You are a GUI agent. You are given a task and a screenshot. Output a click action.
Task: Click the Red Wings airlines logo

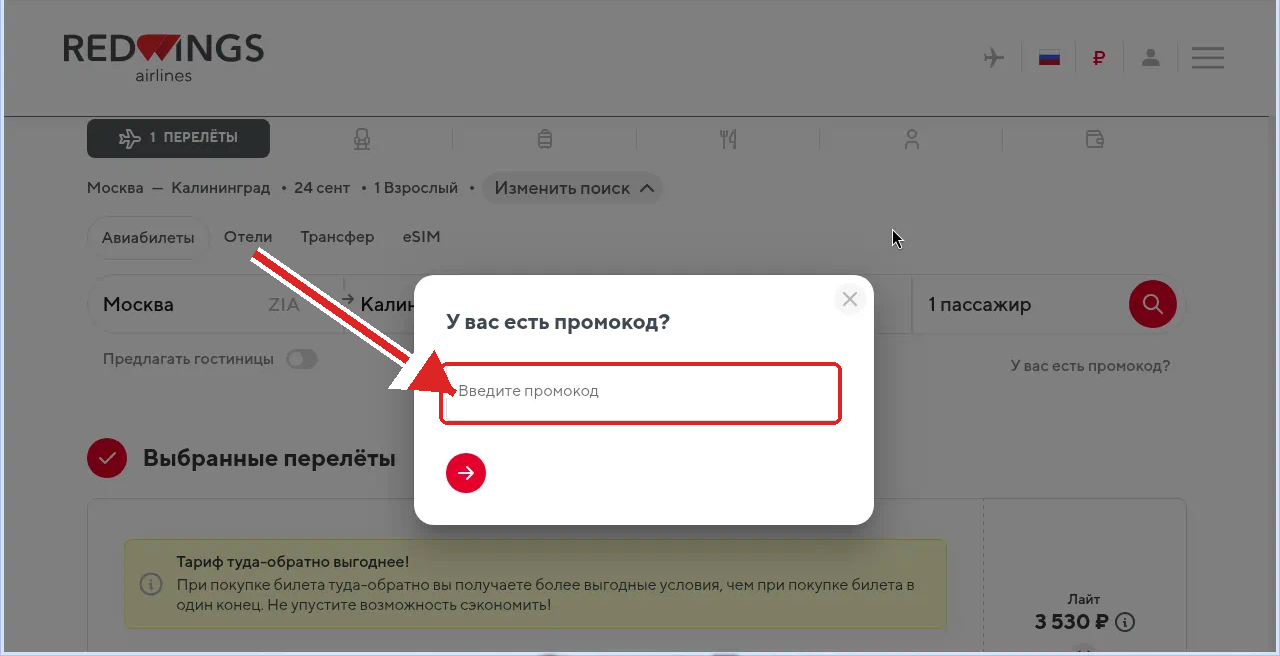click(163, 57)
